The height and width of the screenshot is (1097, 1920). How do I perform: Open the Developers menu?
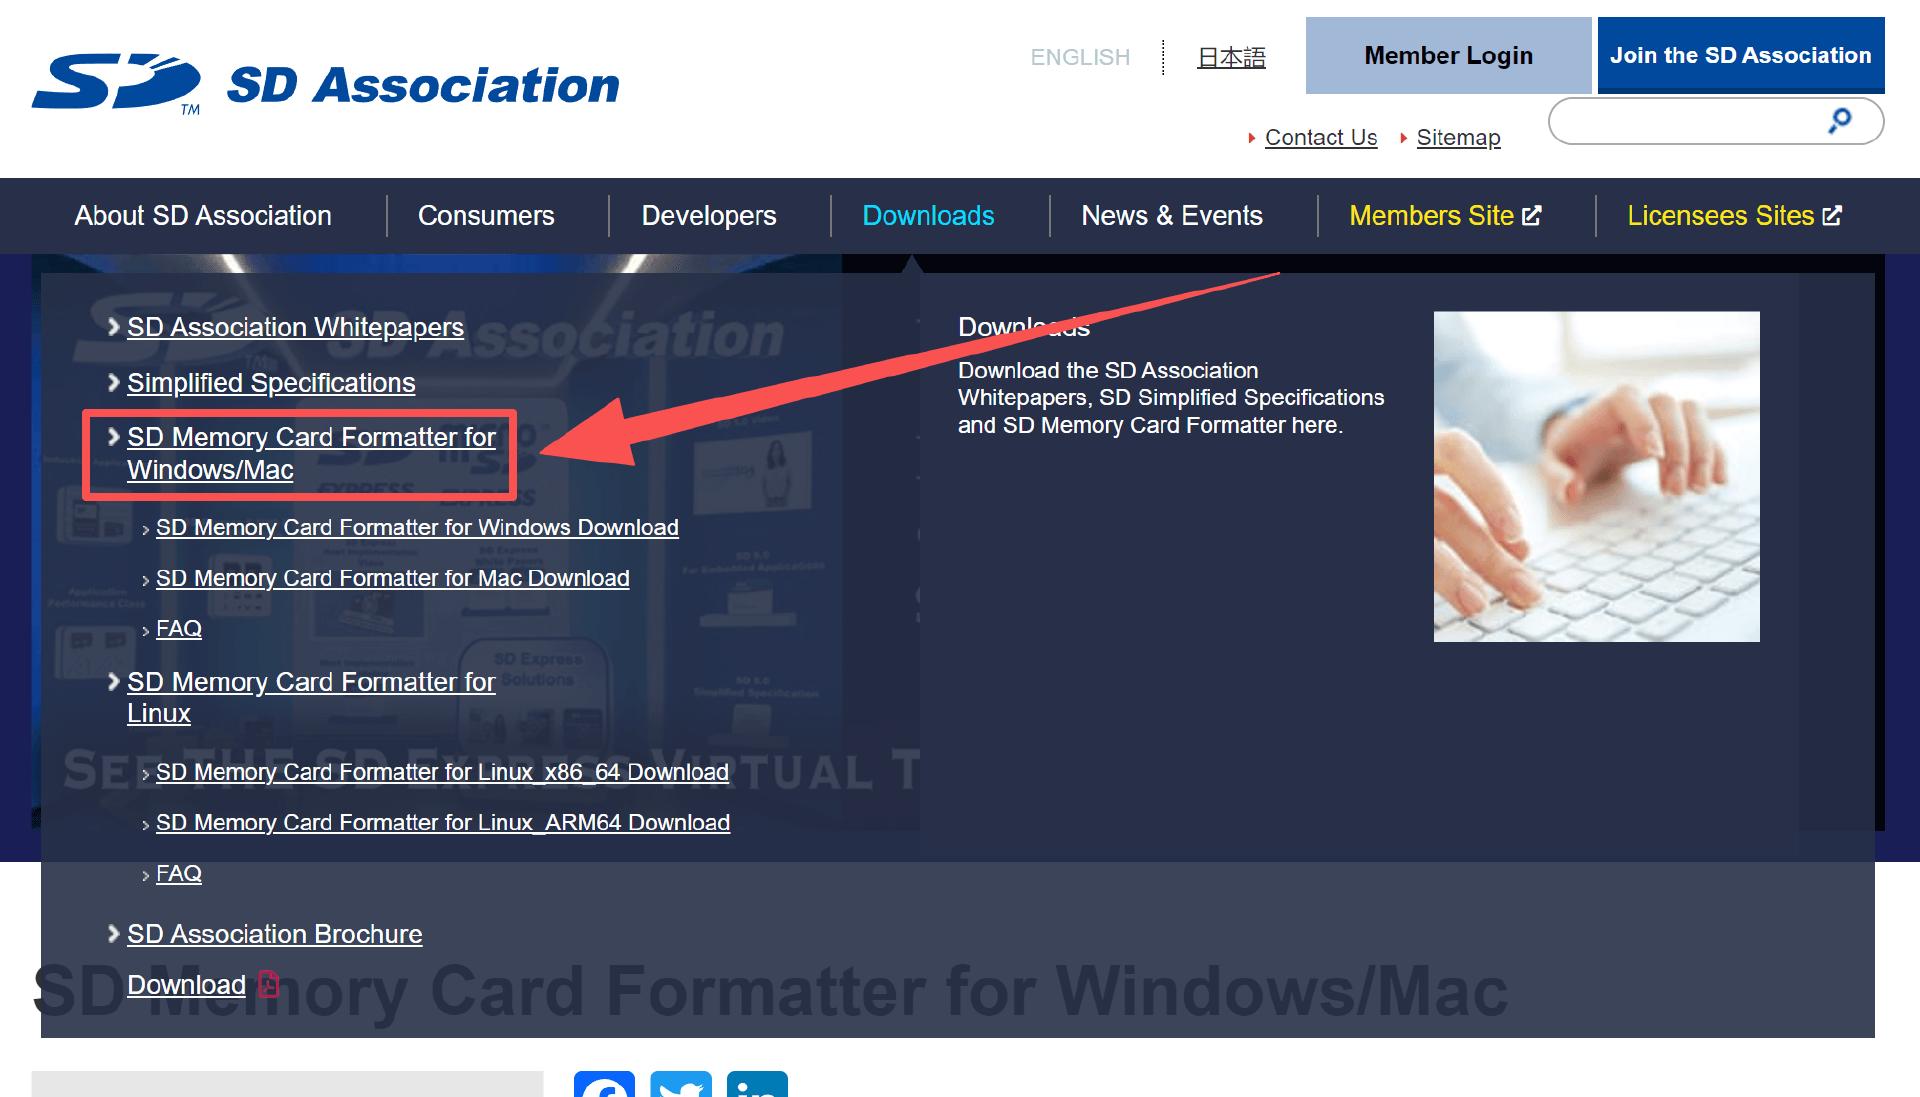pos(709,216)
